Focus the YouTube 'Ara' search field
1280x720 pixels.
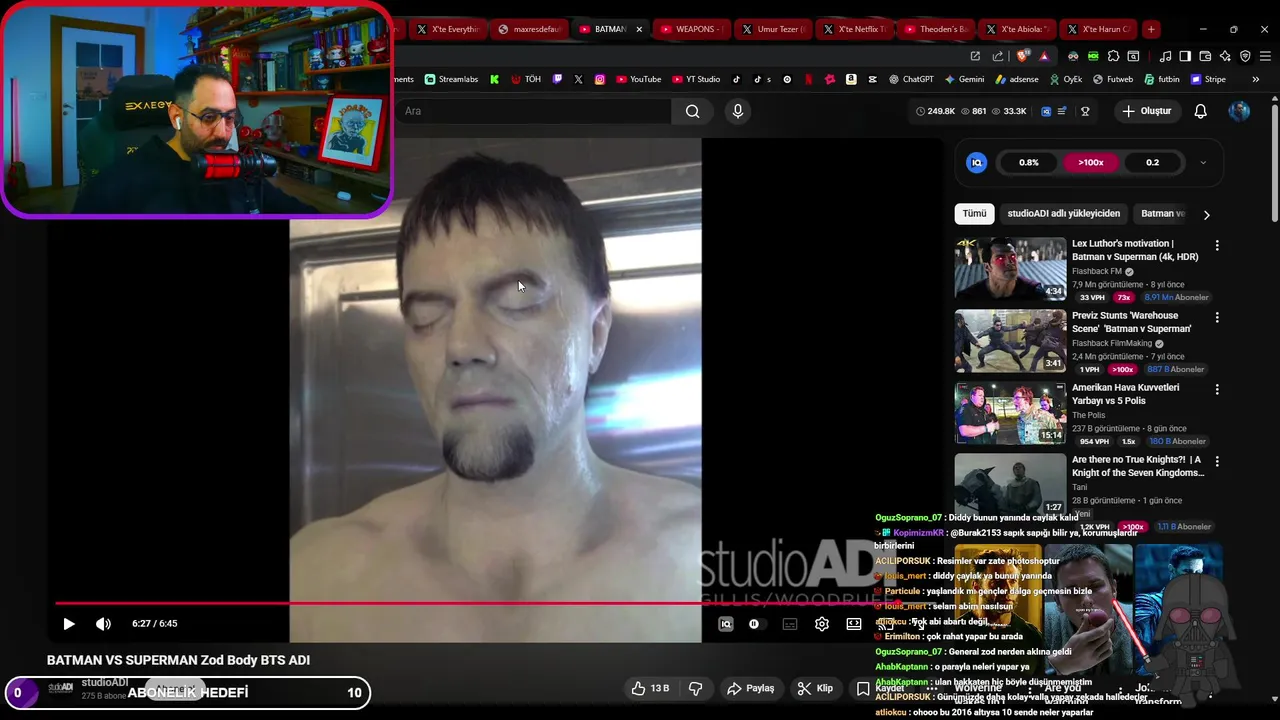[535, 111]
